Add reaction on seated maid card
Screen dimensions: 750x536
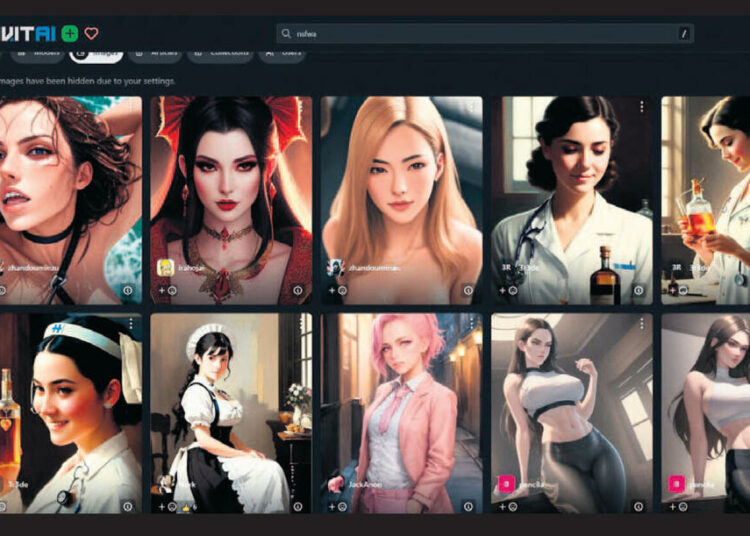click(x=167, y=506)
